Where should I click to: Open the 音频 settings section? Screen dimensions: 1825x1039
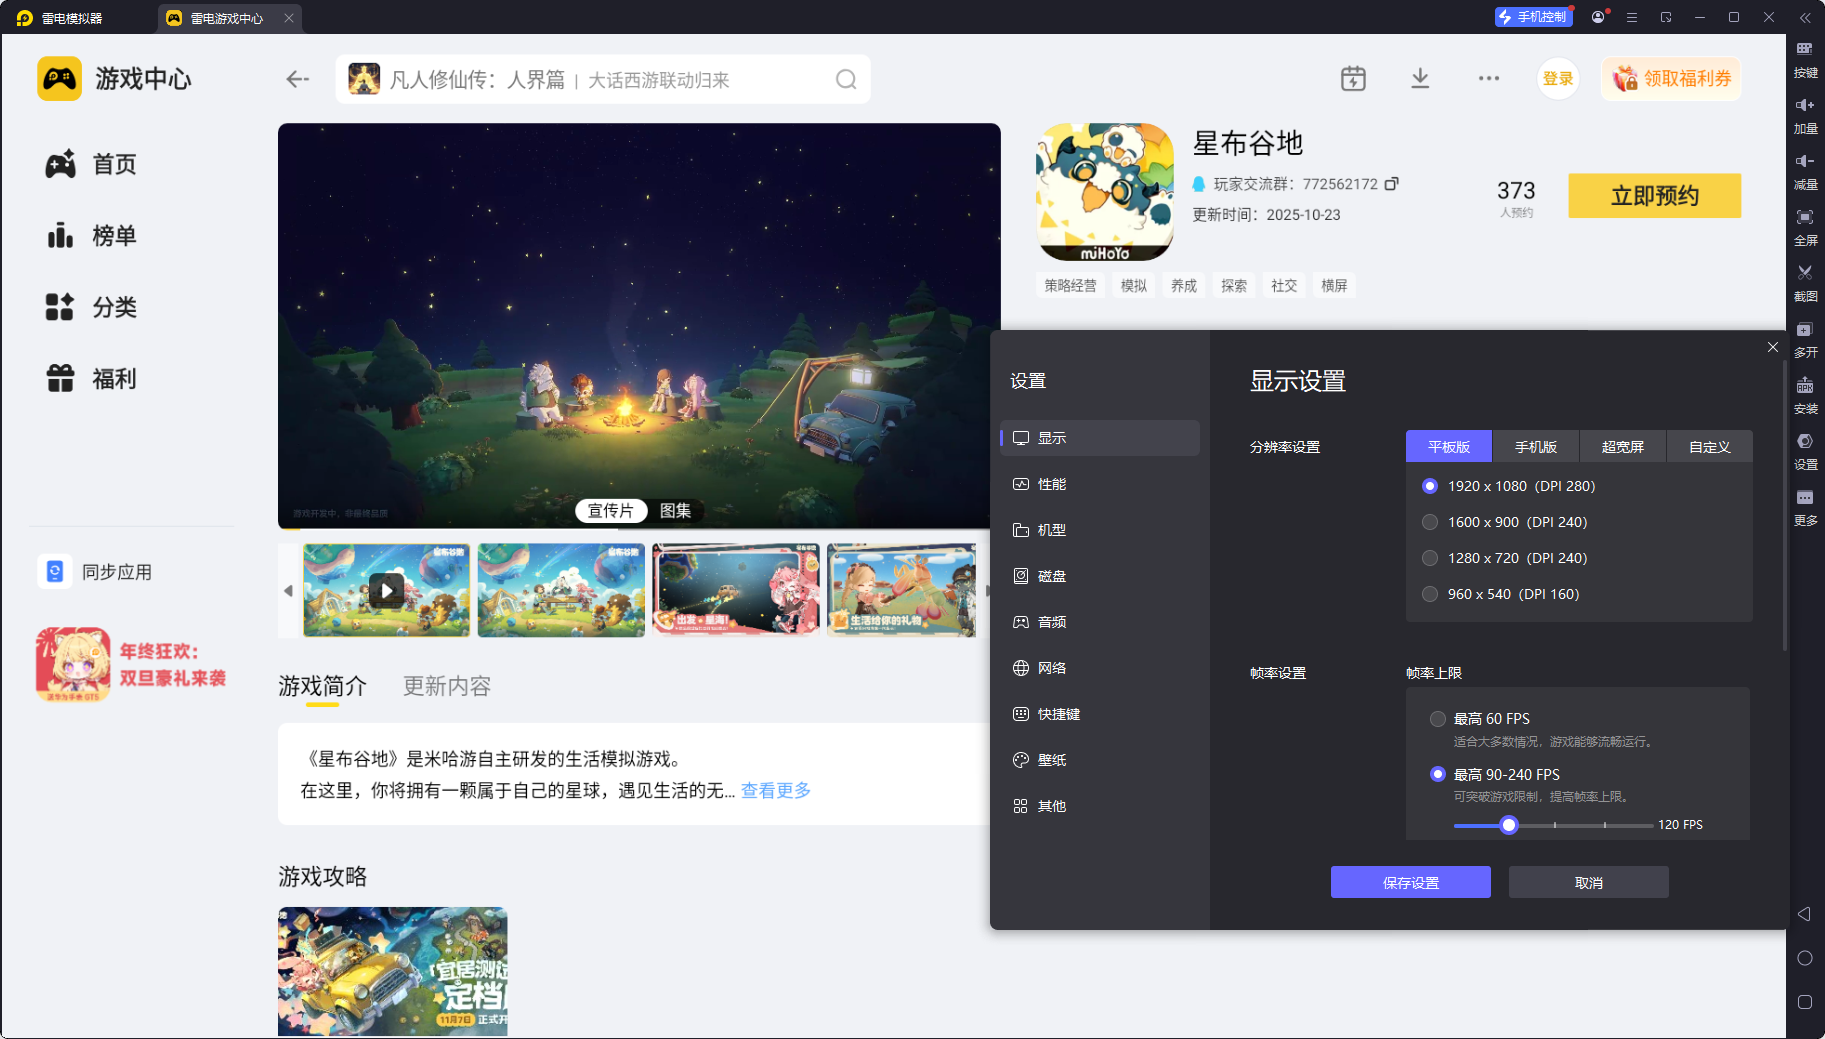(1100, 622)
